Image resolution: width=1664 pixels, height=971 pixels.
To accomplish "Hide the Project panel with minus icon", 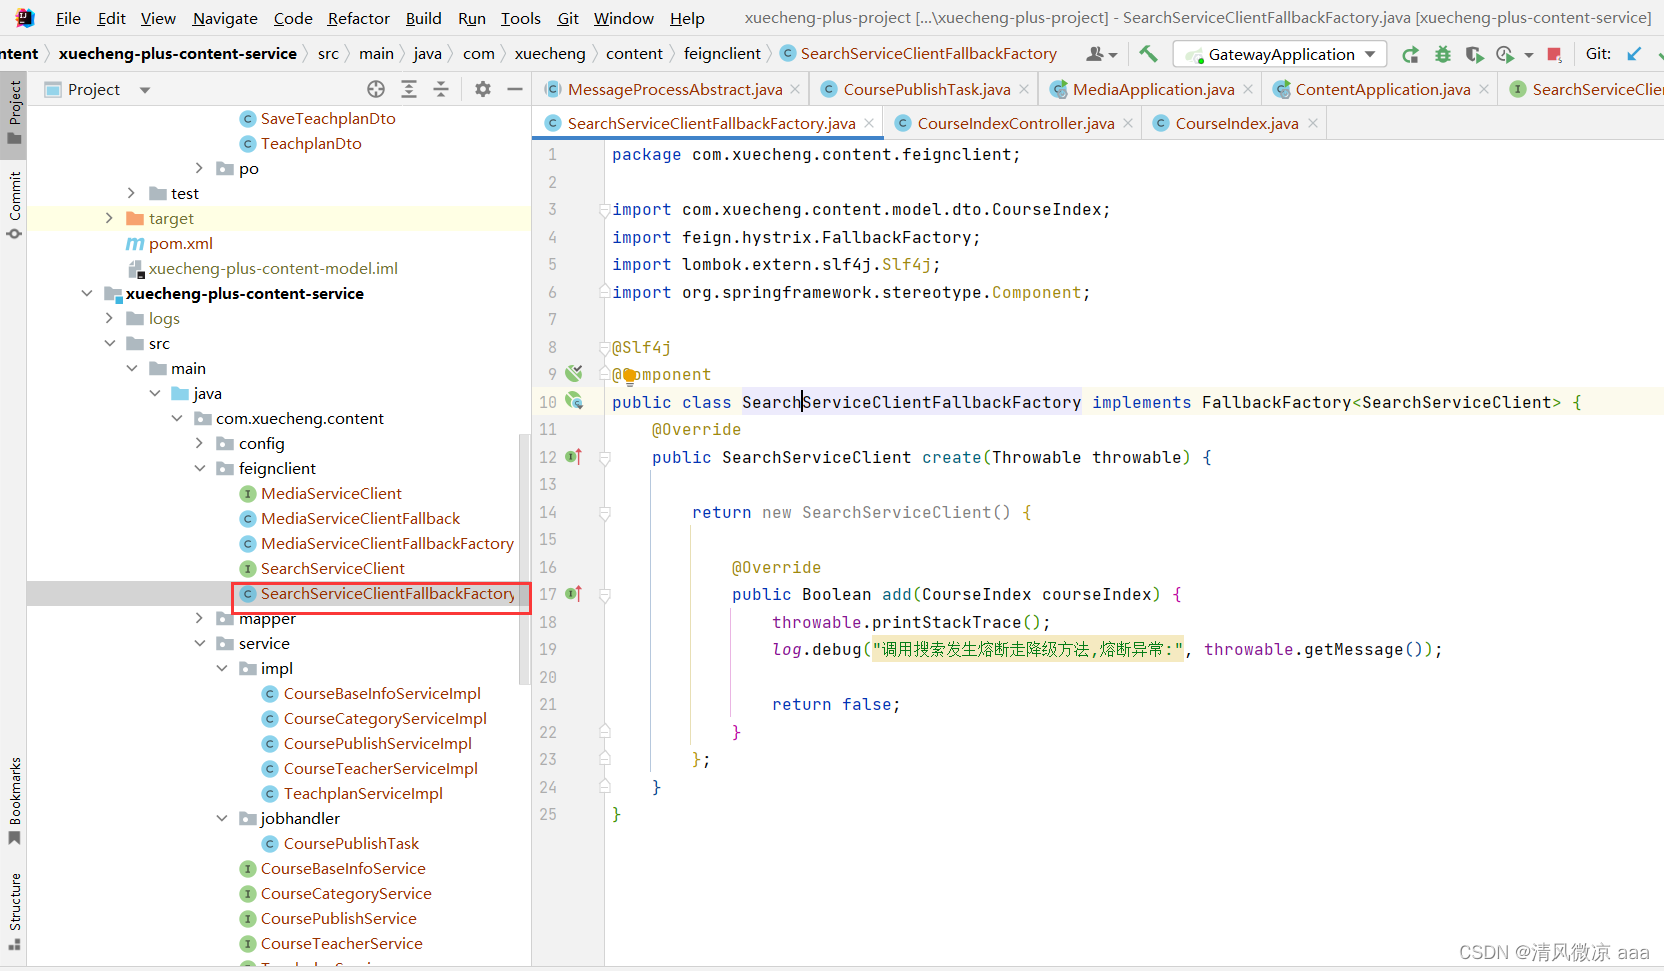I will pos(515,89).
